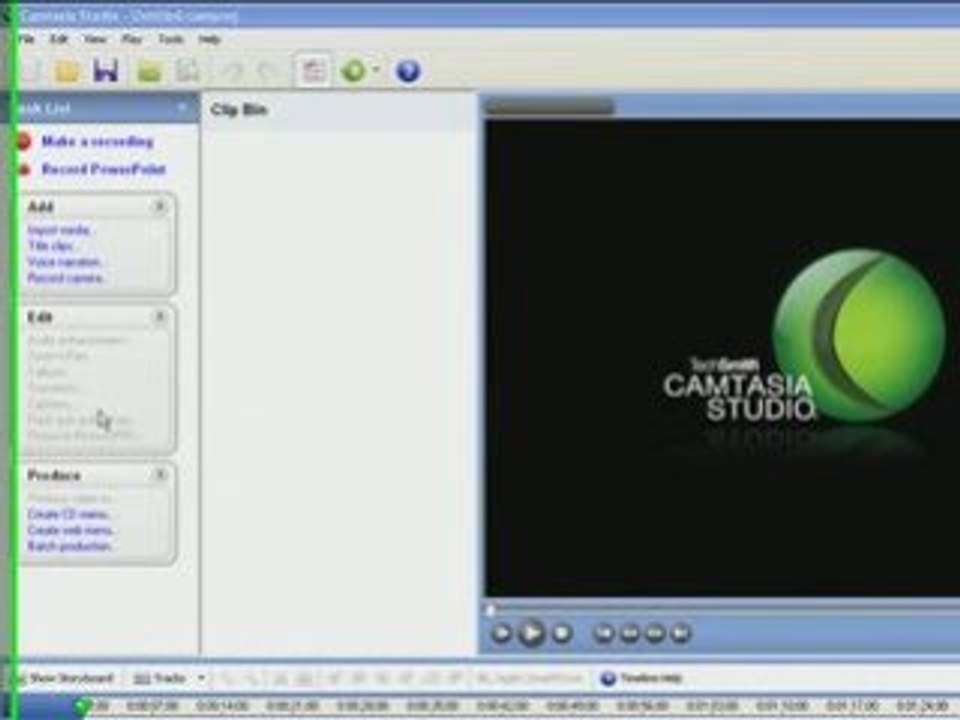Screen dimensions: 960x720
Task: Click Timeline help button
Action: [642, 678]
